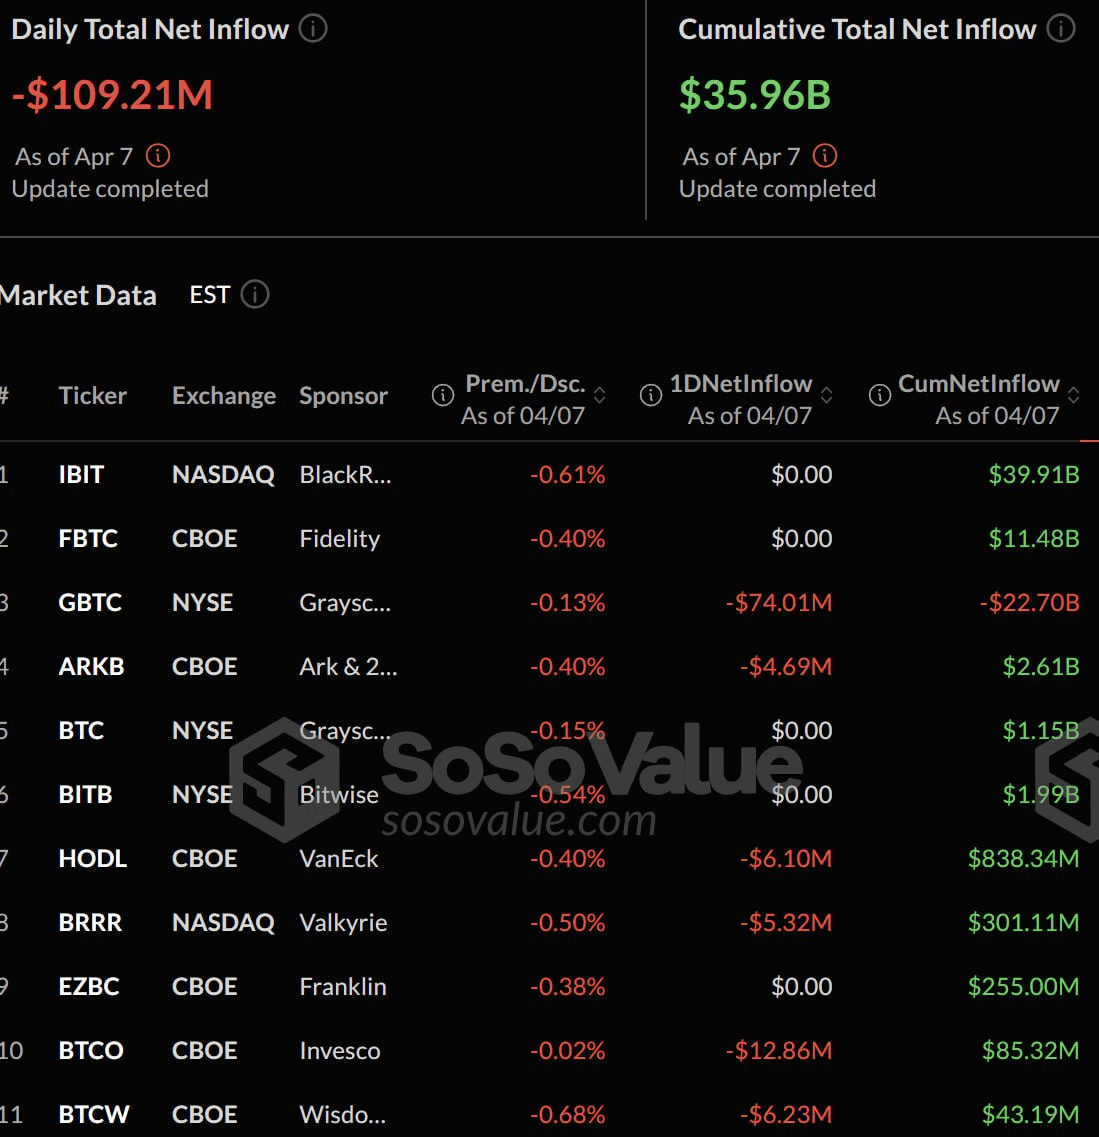Click the info icon beside Cumulative Total Net Inflow
Viewport: 1099px width, 1137px height.
coord(1059,29)
